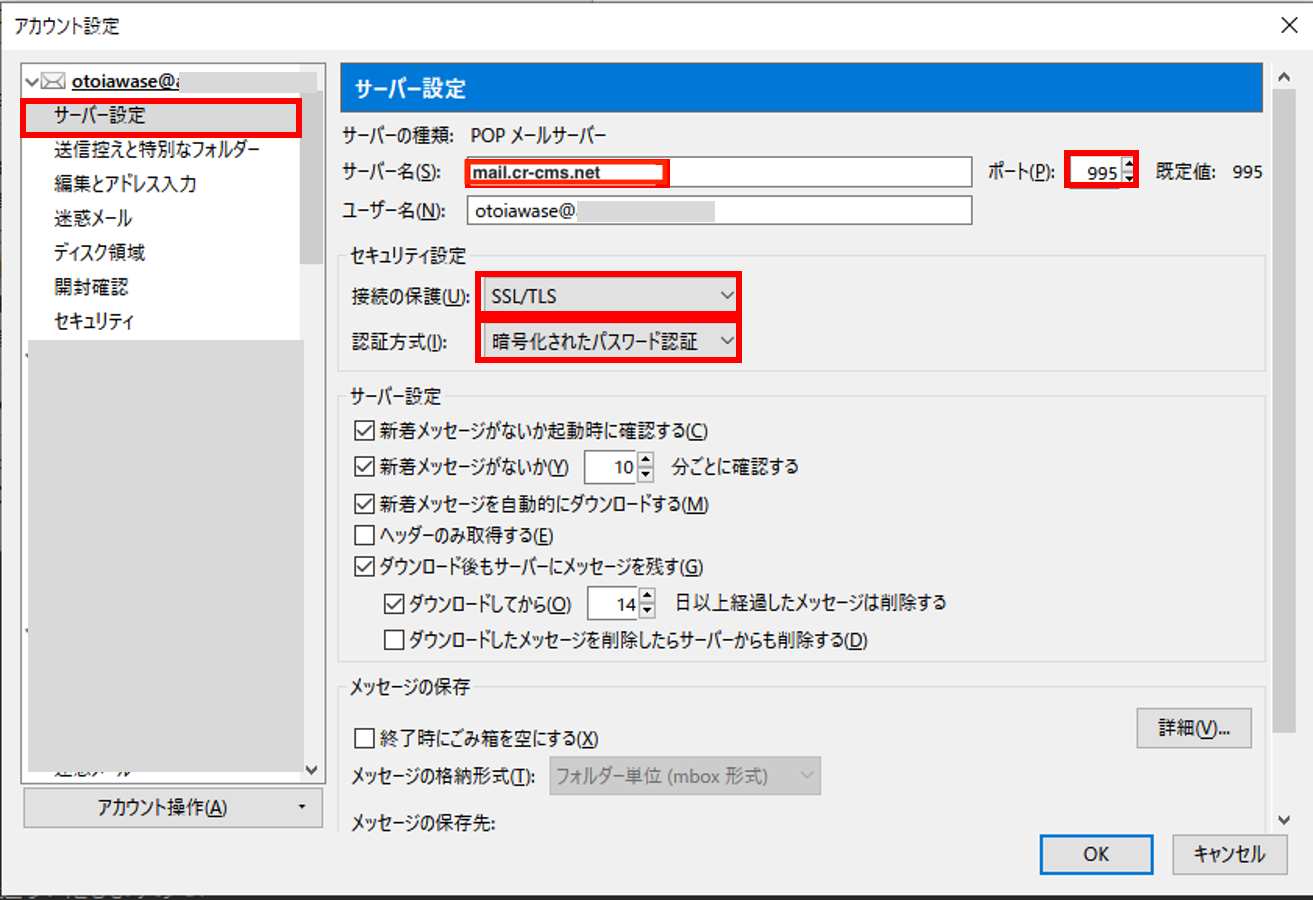
Task: Increase the port number with up arrow
Action: pos(1130,165)
